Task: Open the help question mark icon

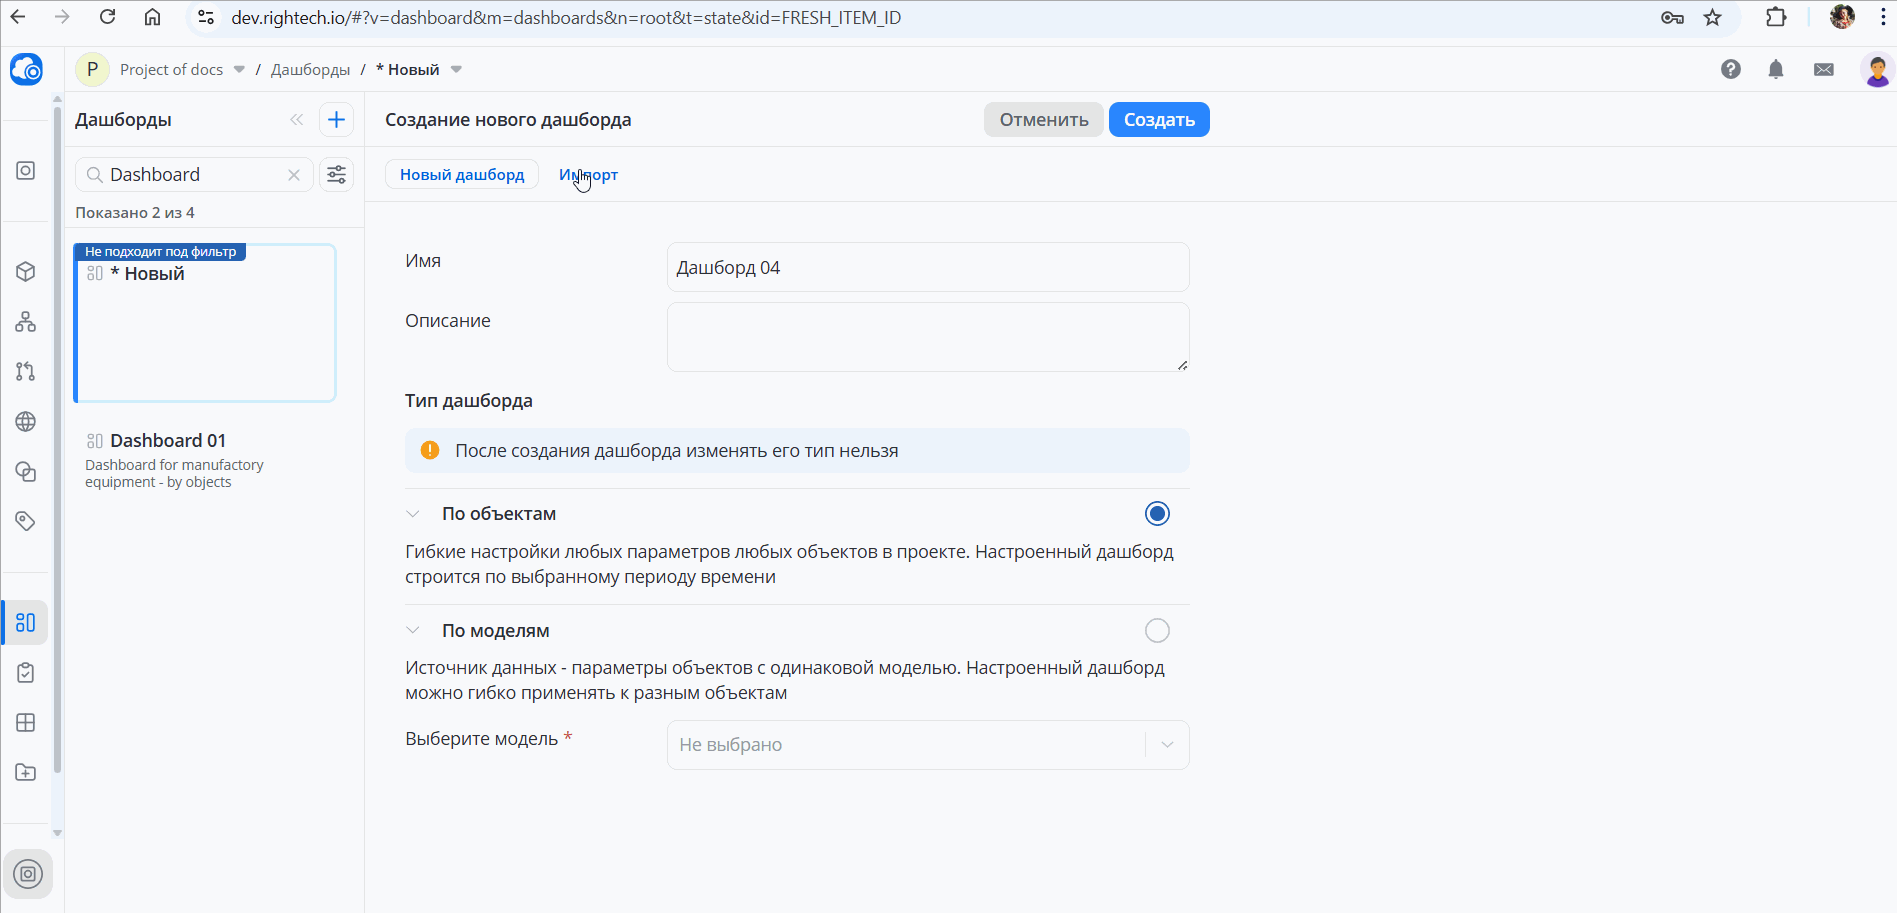Action: [x=1730, y=69]
